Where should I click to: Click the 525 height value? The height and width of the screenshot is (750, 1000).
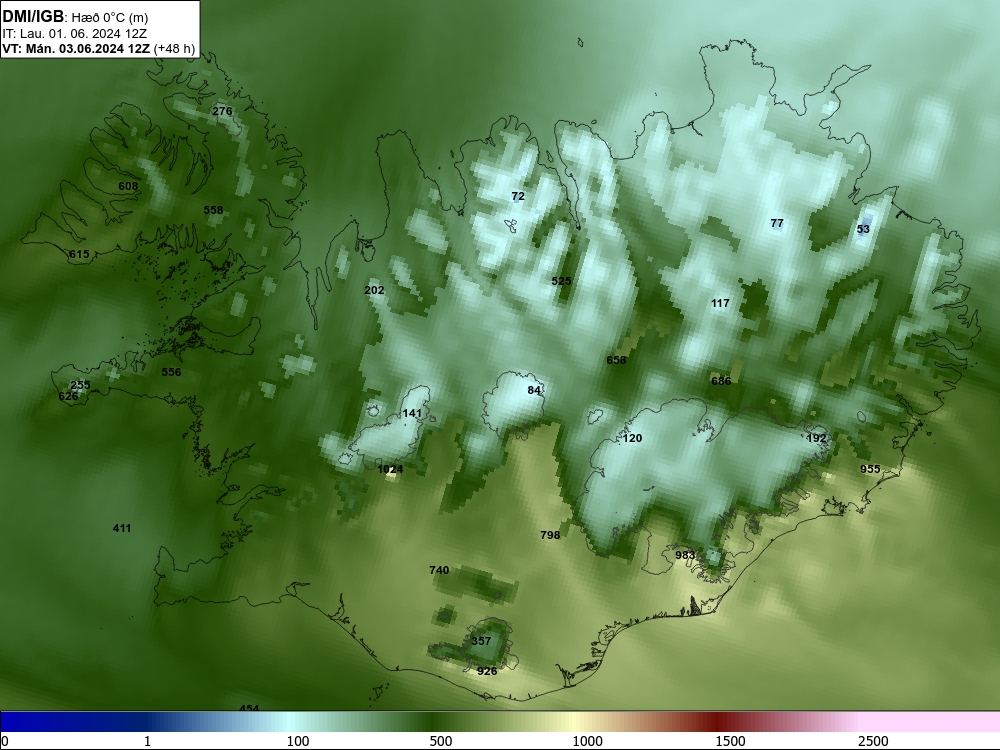(561, 281)
